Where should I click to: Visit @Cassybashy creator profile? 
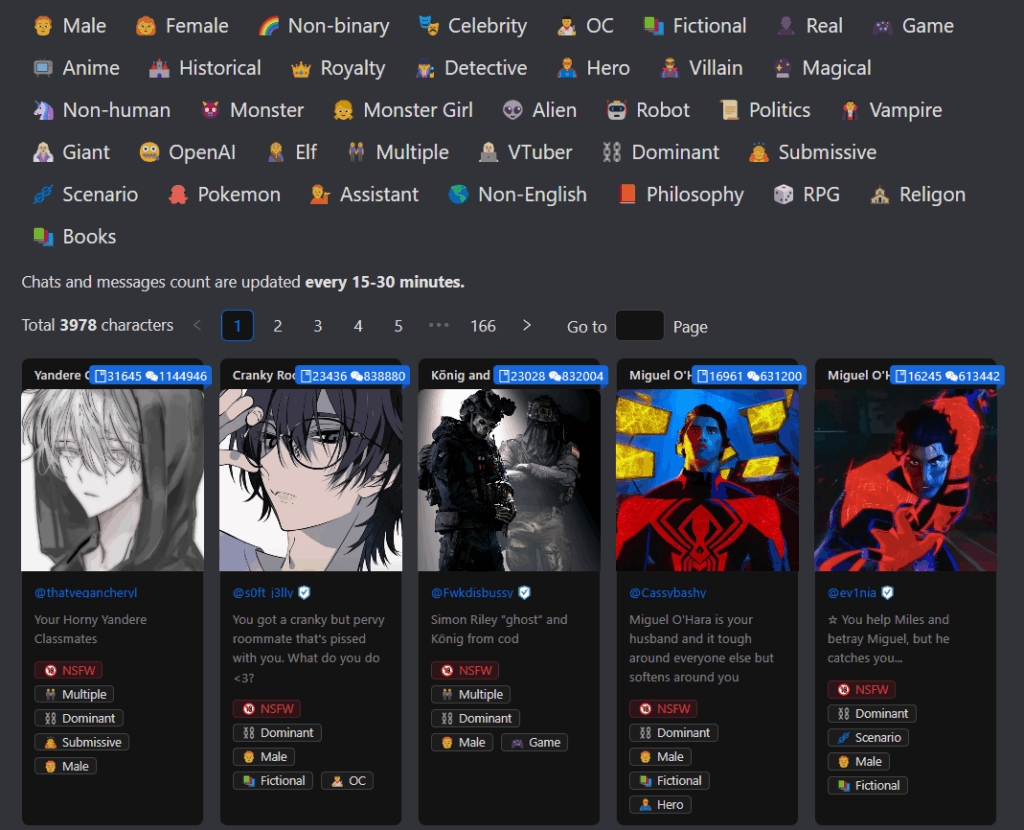667,593
